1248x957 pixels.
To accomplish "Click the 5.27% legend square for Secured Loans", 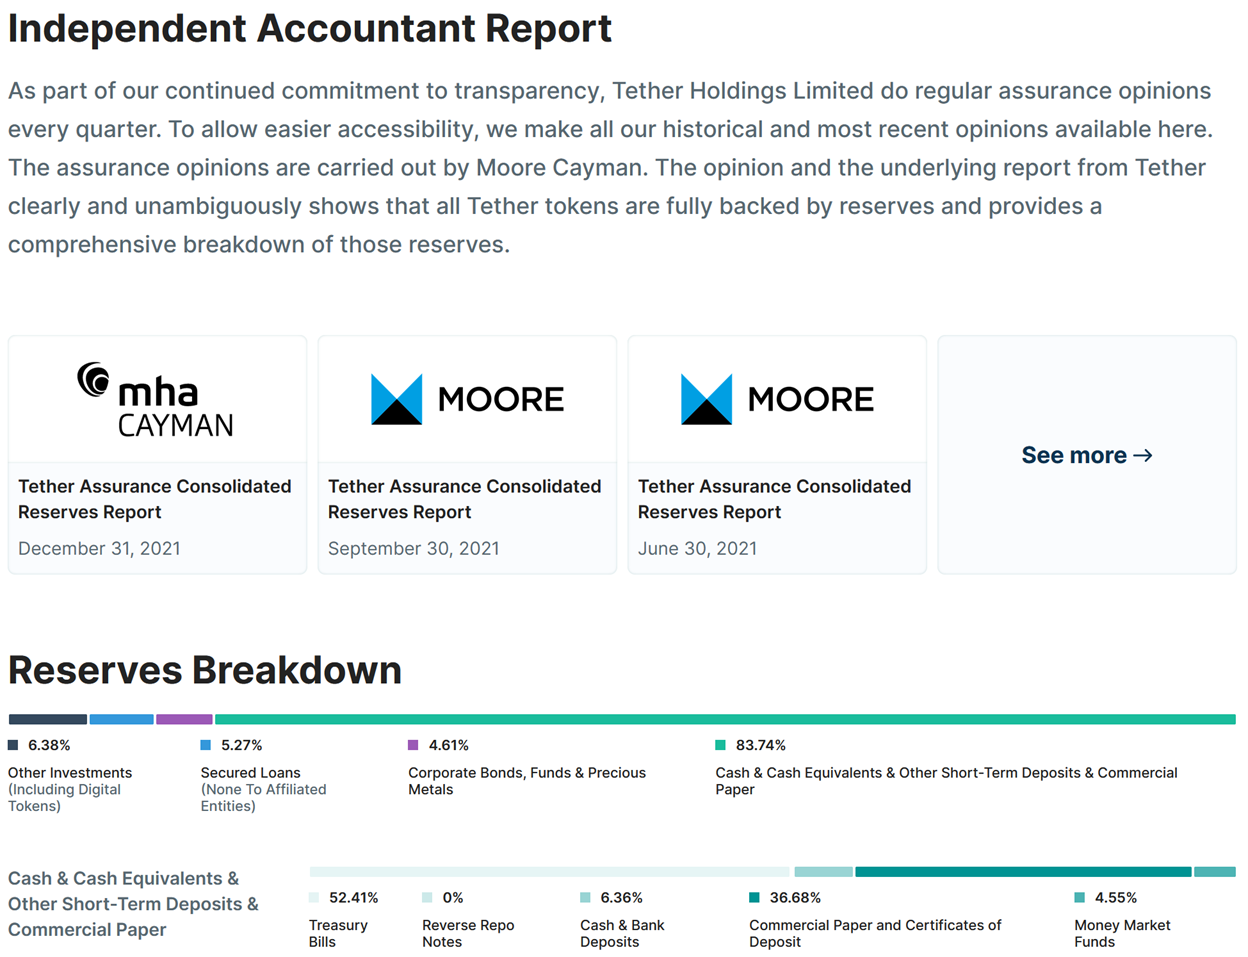I will (x=206, y=745).
